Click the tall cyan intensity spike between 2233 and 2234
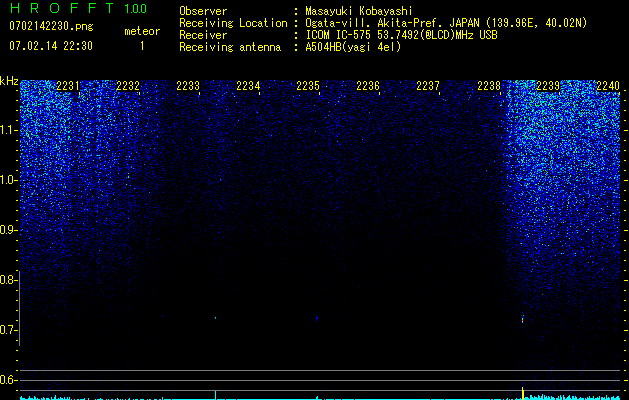629x400 pixels. tap(215, 395)
